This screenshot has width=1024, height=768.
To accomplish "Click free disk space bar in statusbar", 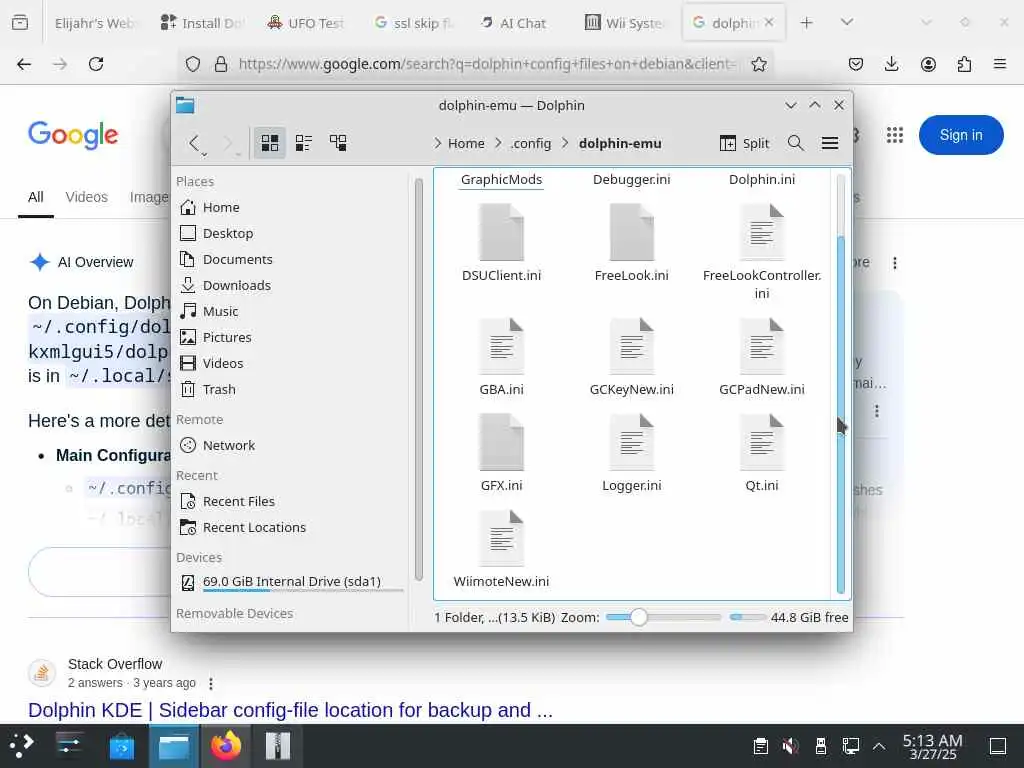I will coord(747,617).
